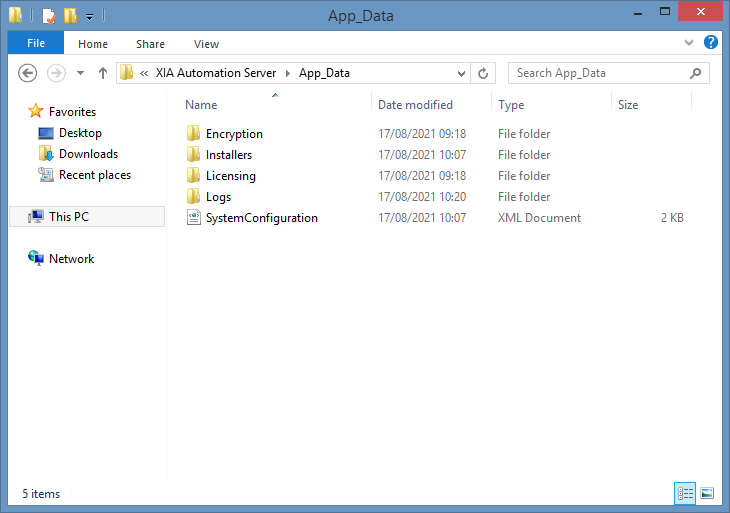The height and width of the screenshot is (513, 730).
Task: Click the Properties quick access icon
Action: tap(49, 16)
